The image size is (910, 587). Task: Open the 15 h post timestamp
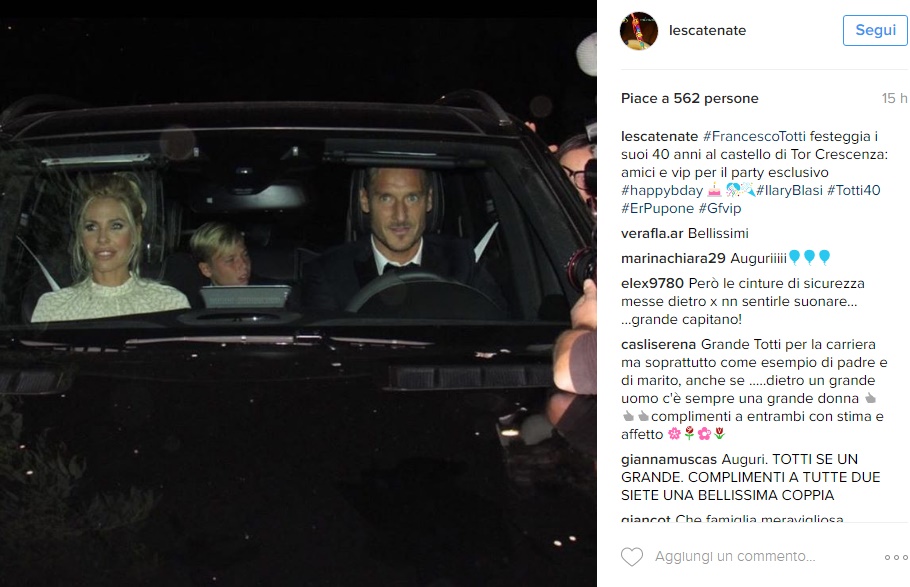[x=894, y=99]
